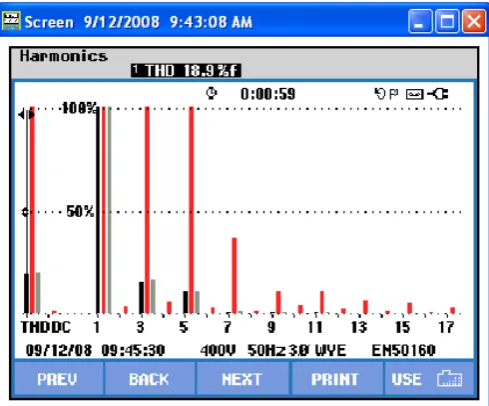
Task: Select the THD 18.9 %f readout
Action: (x=186, y=70)
